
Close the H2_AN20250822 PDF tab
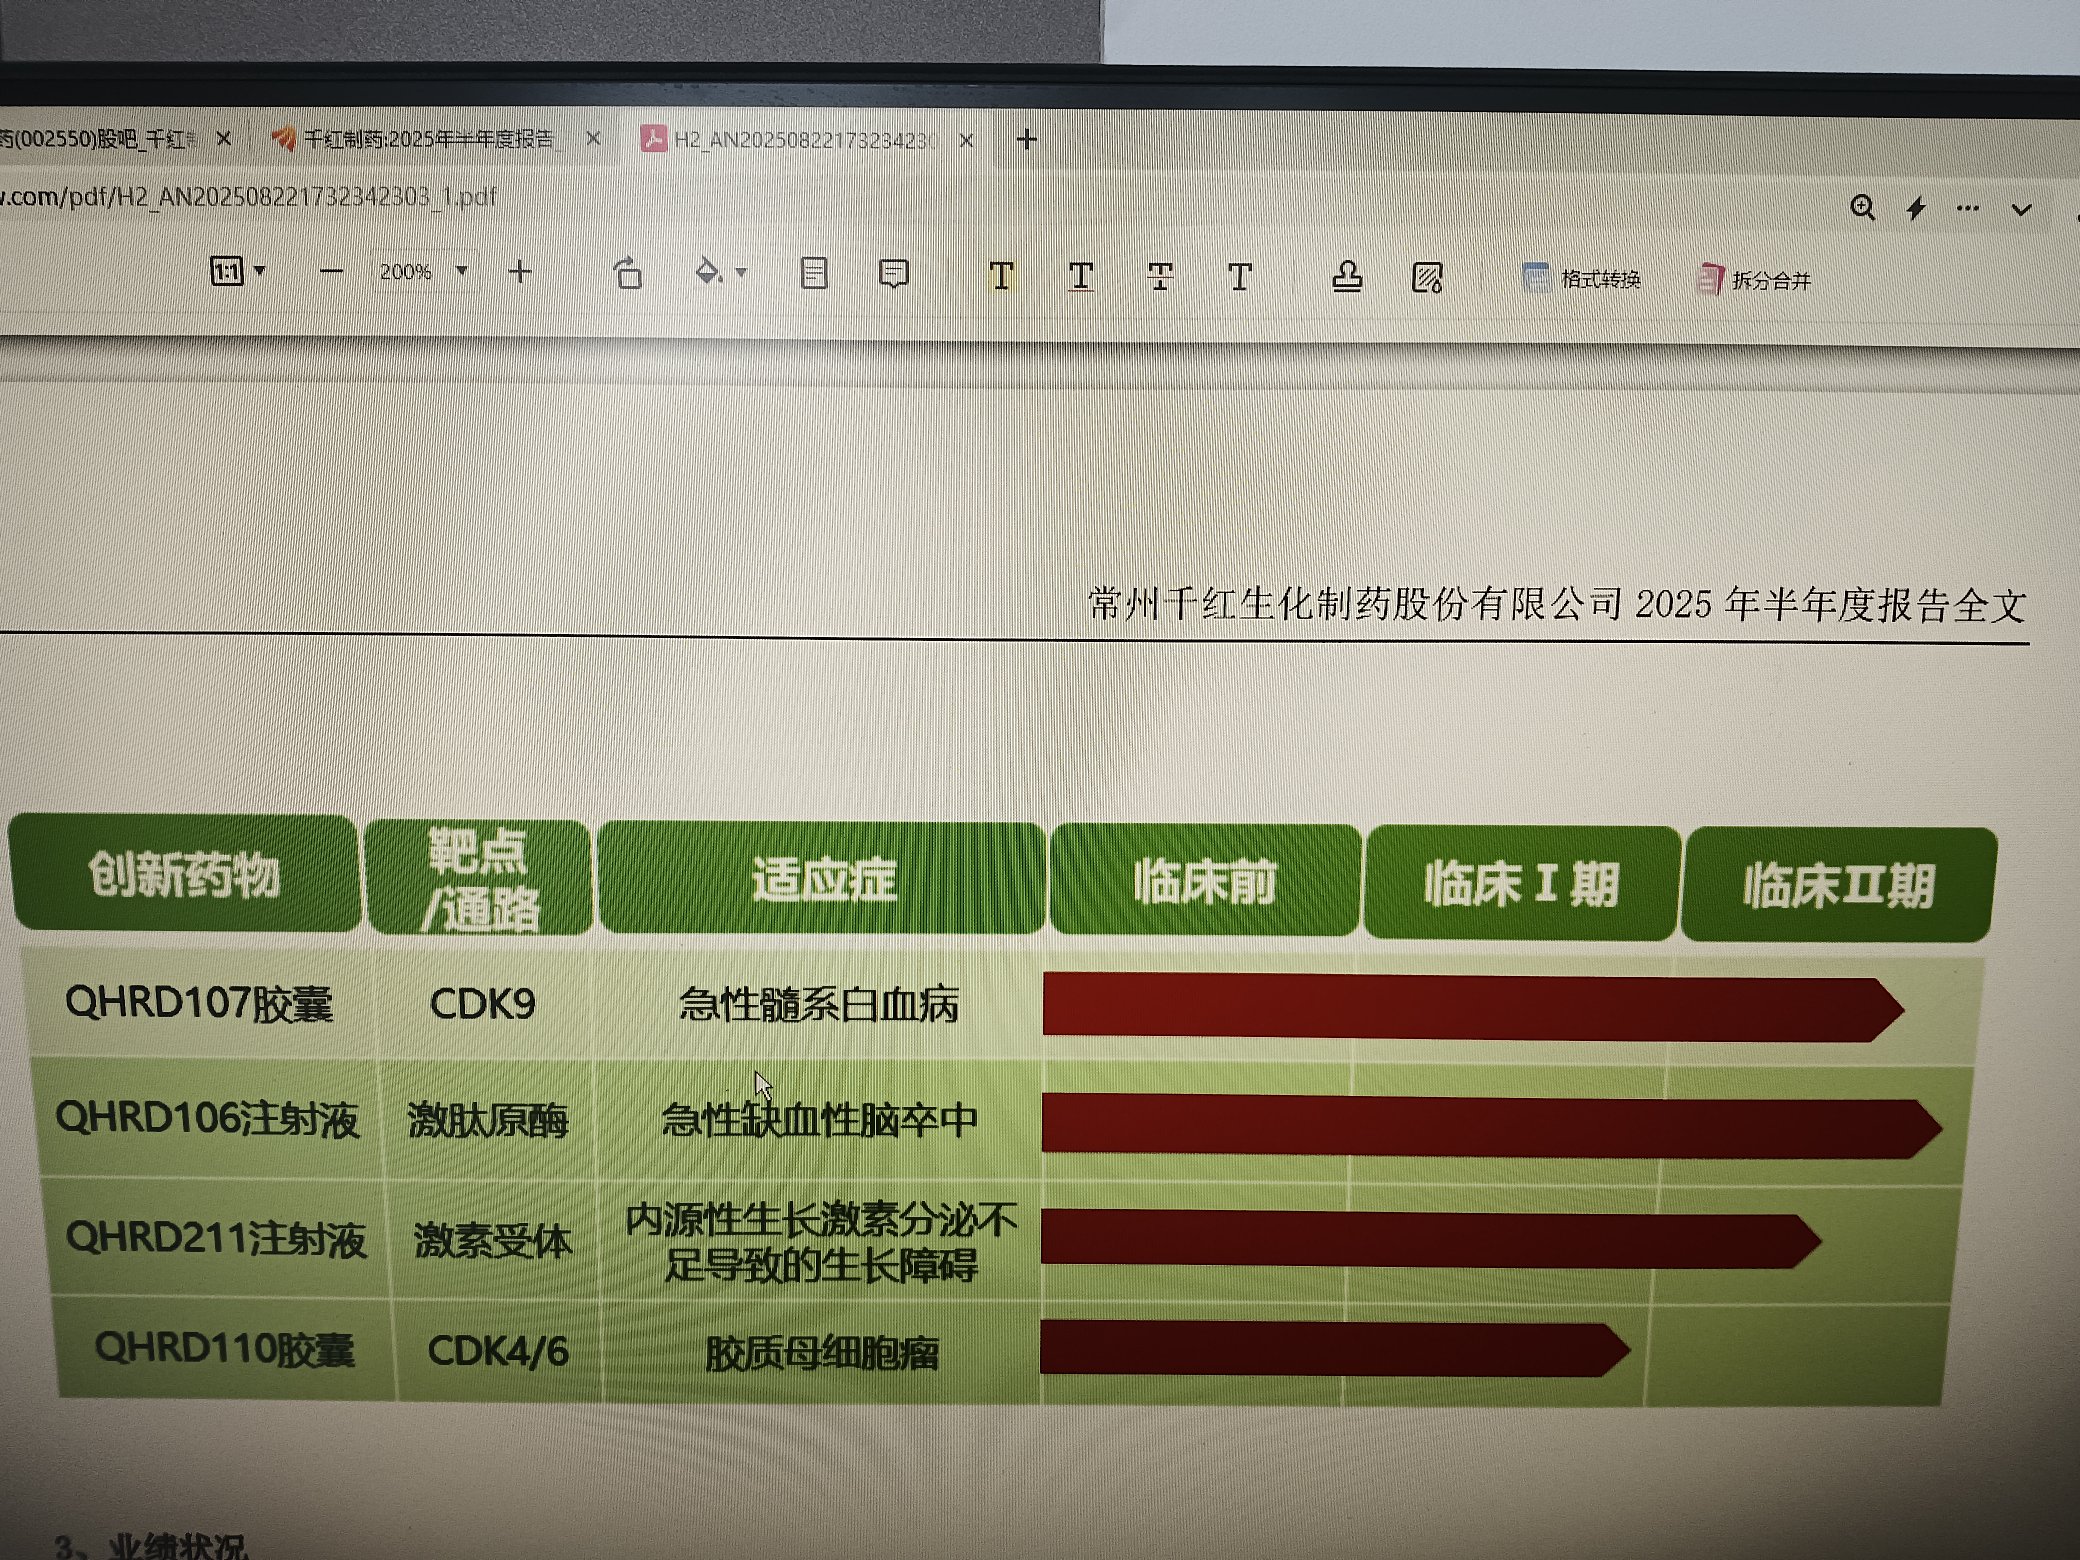point(966,140)
